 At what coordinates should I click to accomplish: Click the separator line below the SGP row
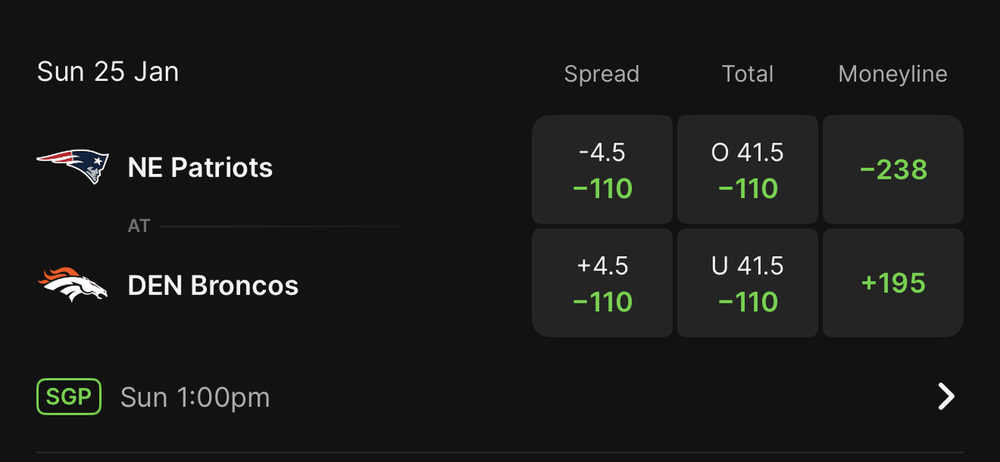[500, 451]
